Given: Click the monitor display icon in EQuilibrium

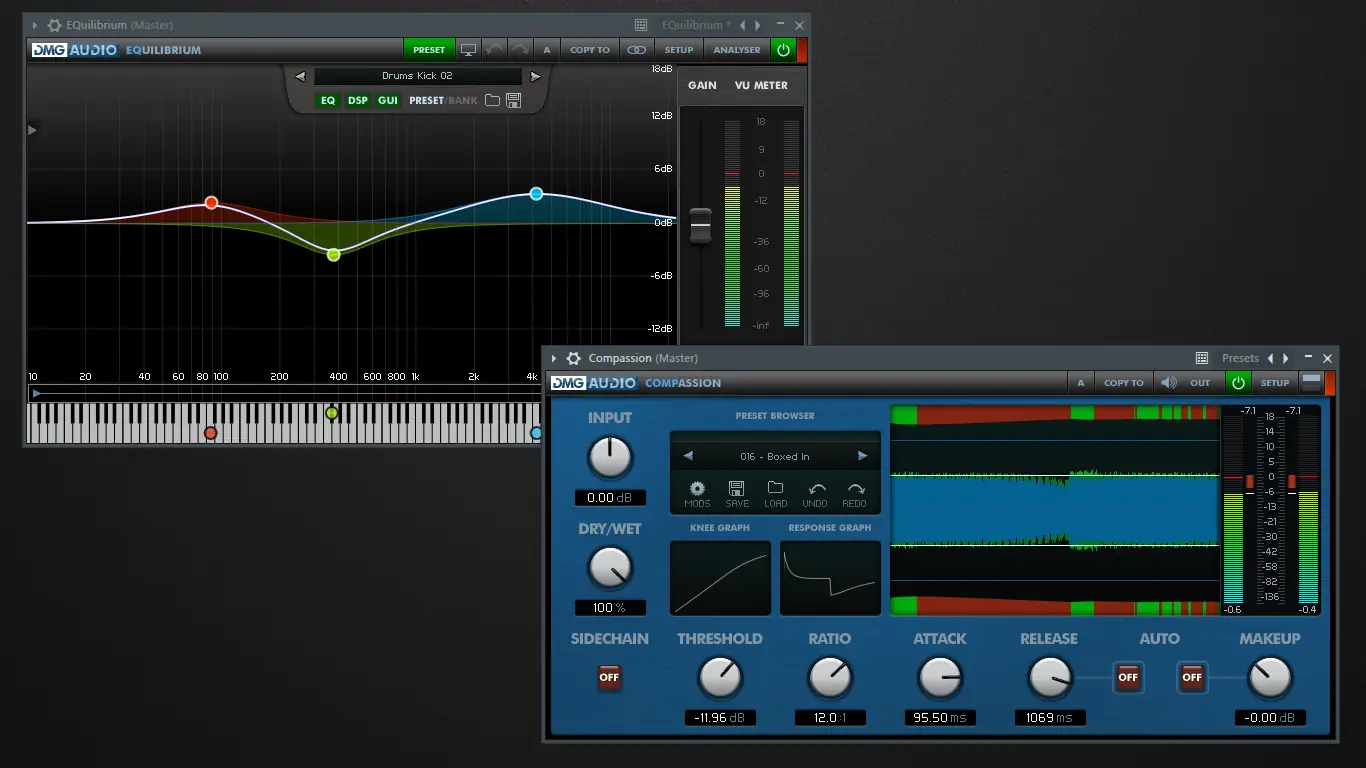Looking at the screenshot, I should click(468, 50).
